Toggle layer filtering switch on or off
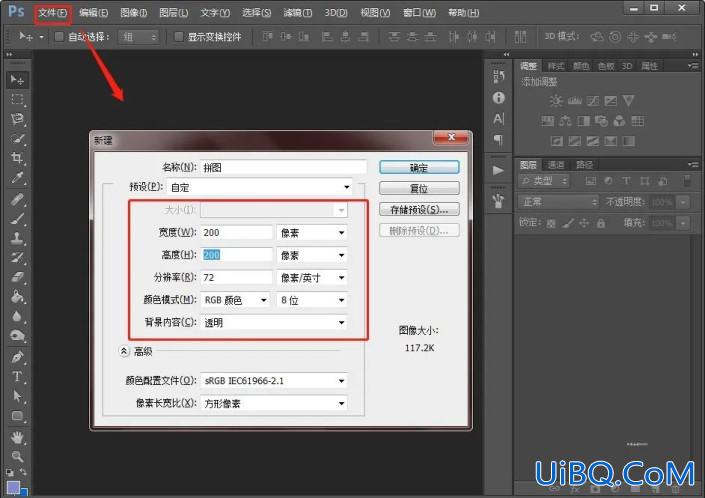Screen dimensions: 705x498 687,181
